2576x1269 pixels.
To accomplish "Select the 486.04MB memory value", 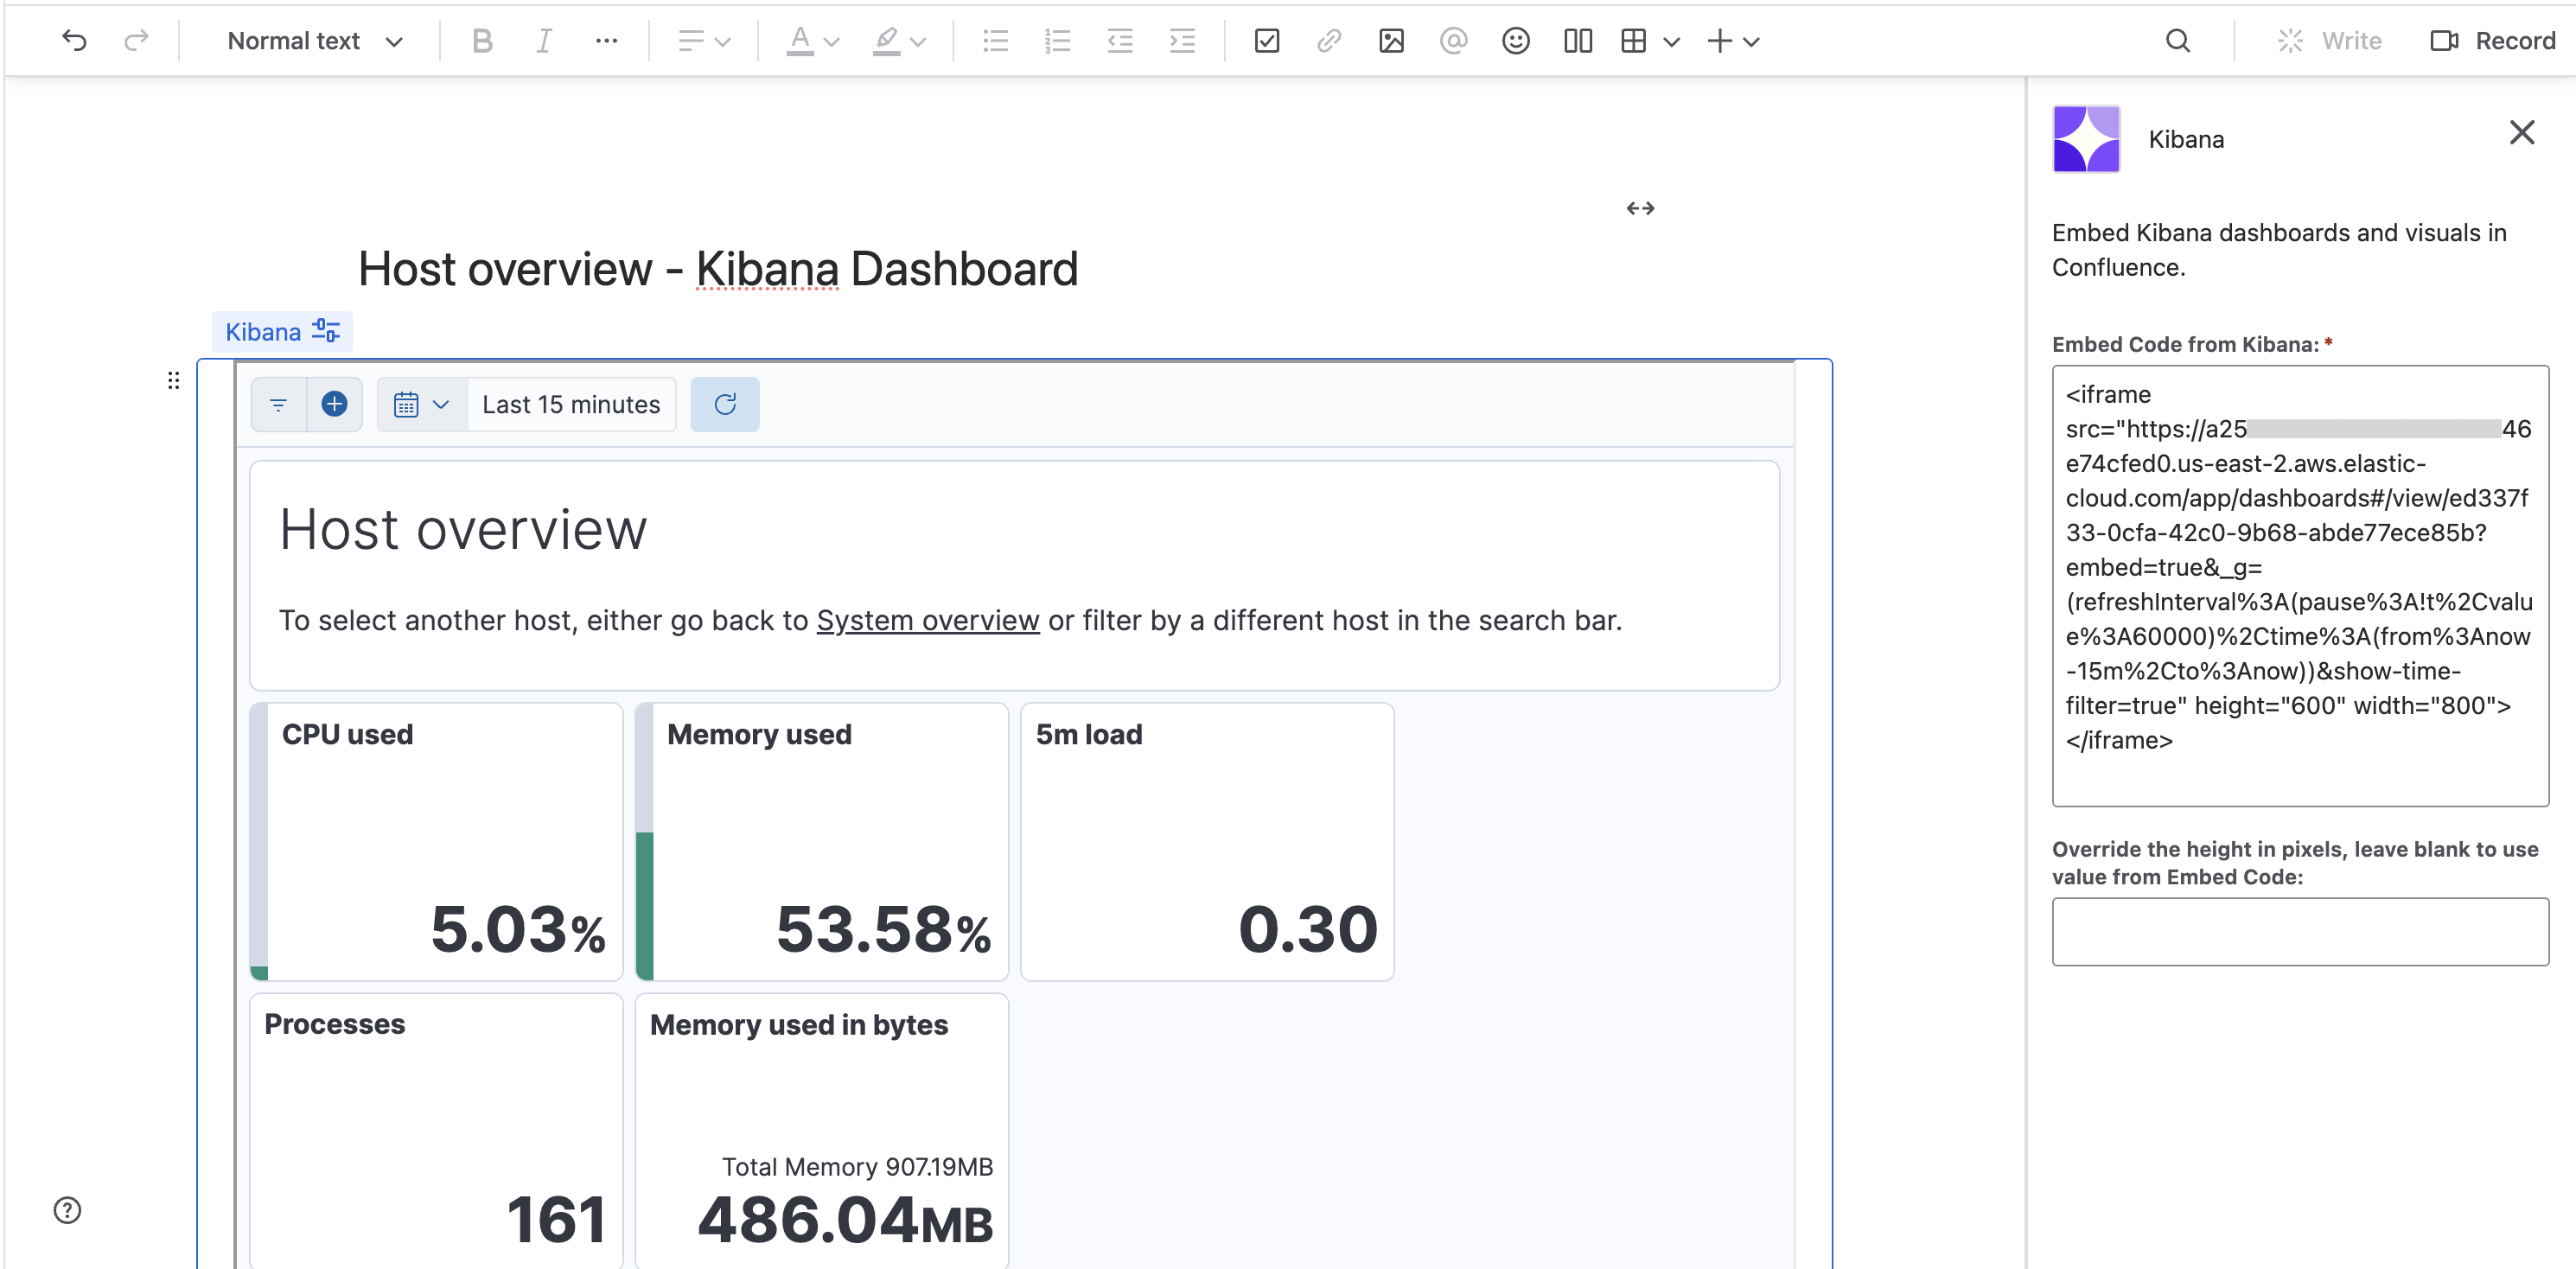I will click(x=846, y=1221).
